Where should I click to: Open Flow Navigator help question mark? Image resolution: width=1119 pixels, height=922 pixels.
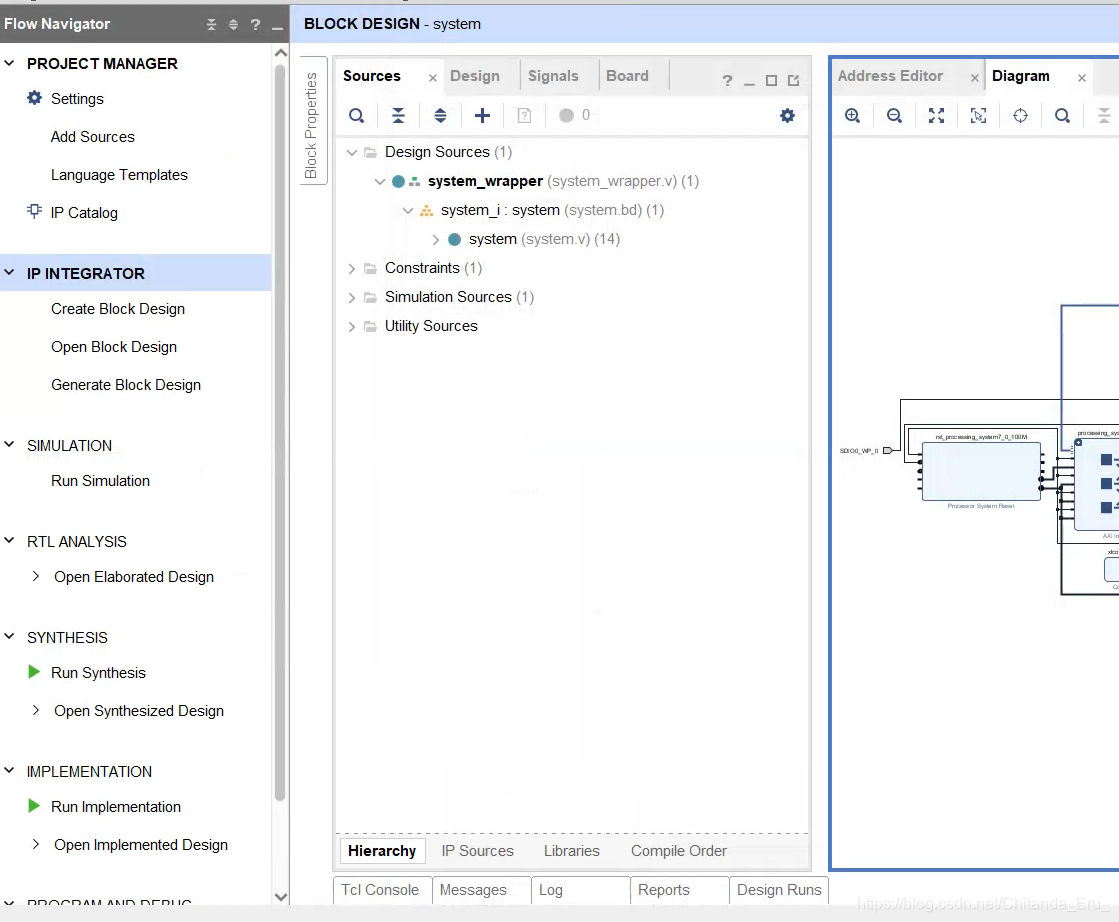[255, 24]
